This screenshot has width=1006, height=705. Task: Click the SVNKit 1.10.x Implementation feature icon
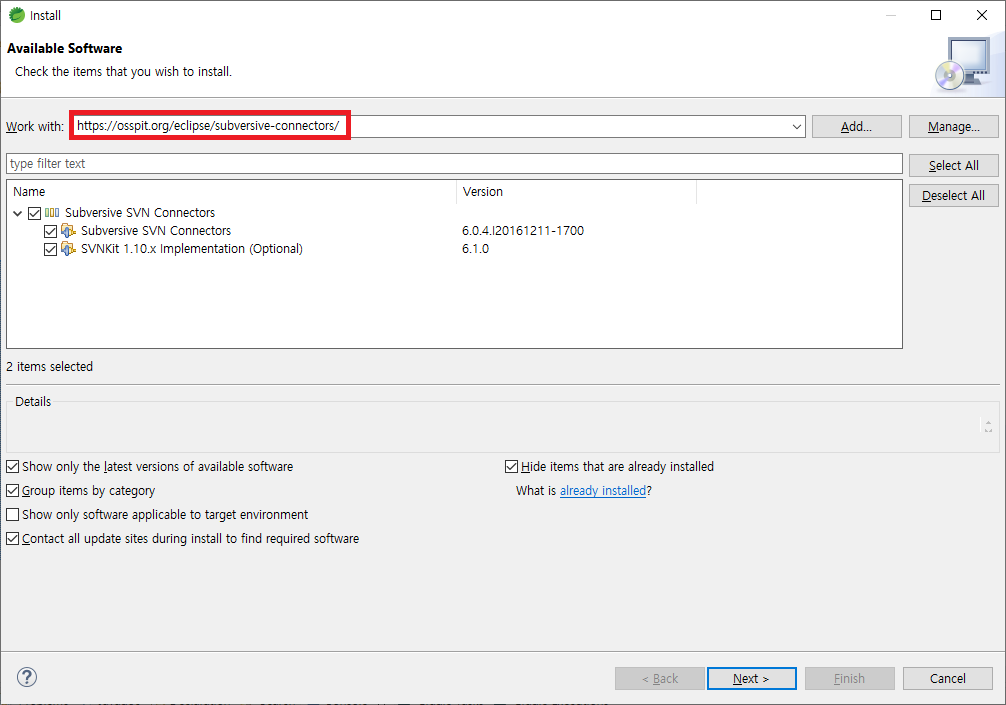click(x=68, y=248)
